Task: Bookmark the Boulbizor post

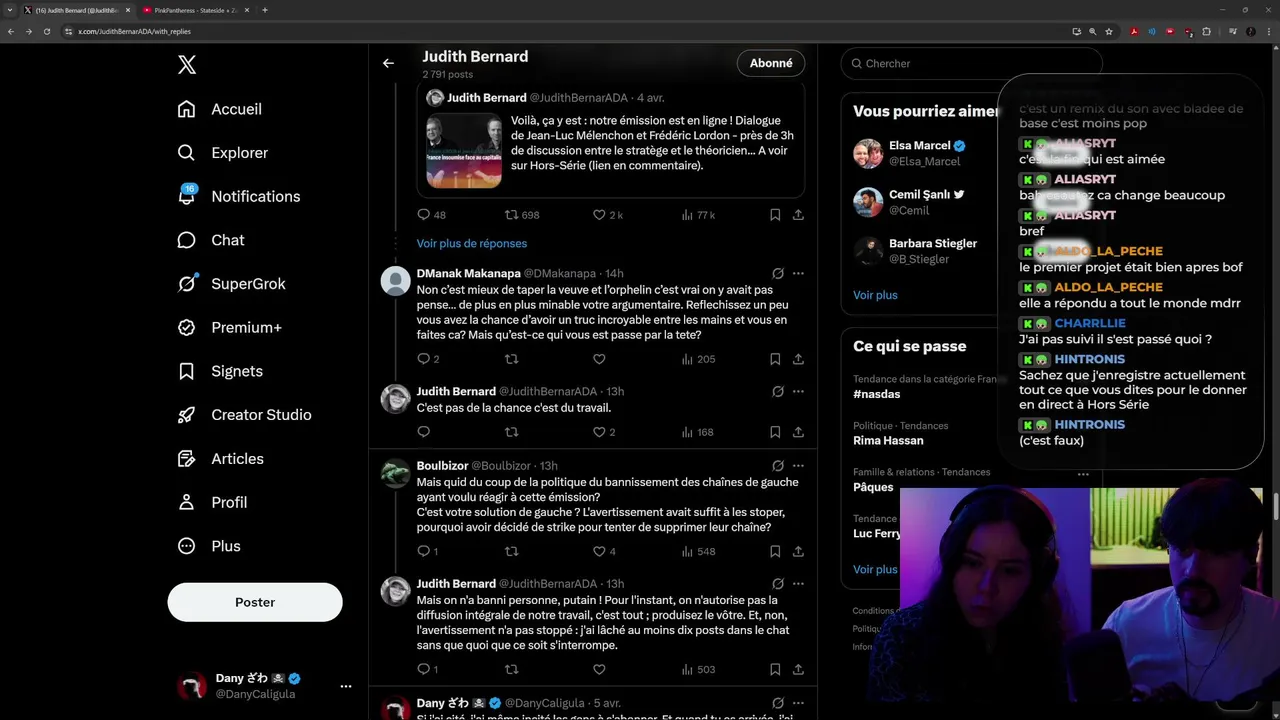Action: 775,551
